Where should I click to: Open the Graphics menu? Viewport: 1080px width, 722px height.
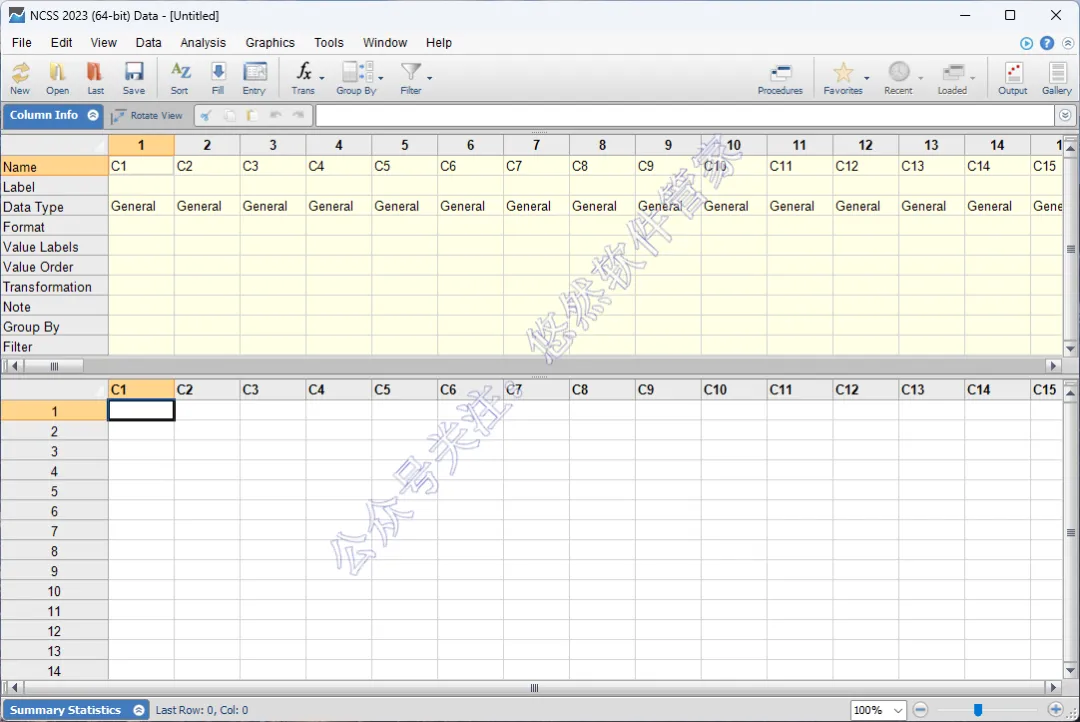[270, 43]
